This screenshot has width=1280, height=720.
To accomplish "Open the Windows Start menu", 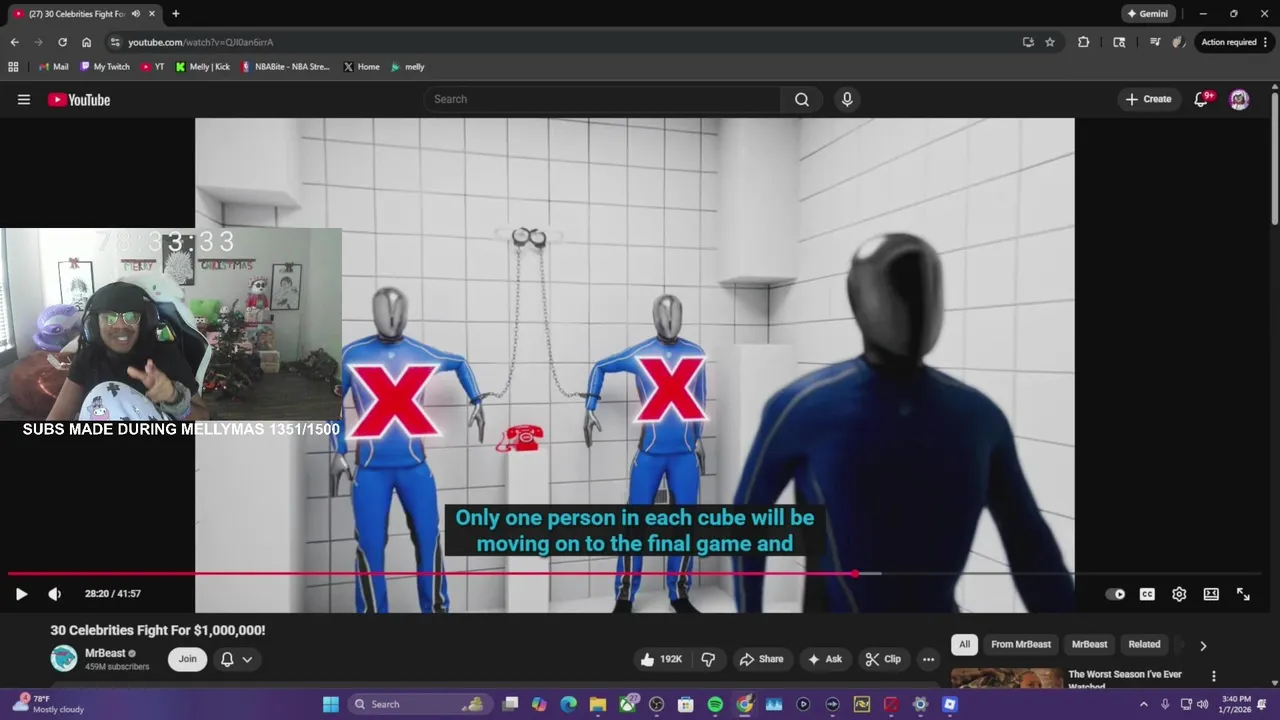I will click(330, 704).
